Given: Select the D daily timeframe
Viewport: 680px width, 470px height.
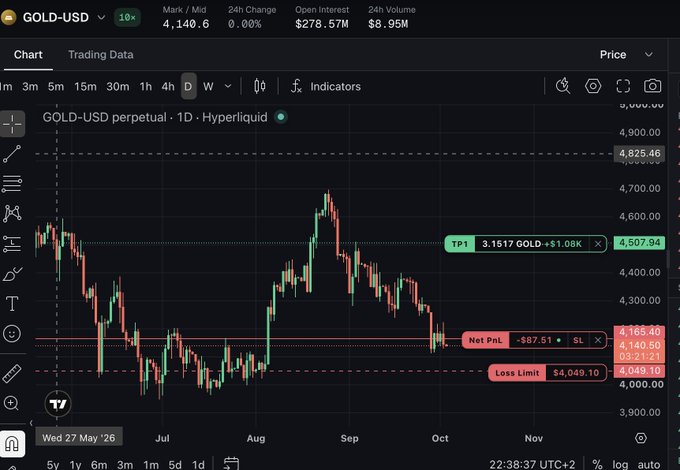Looking at the screenshot, I should coord(188,86).
